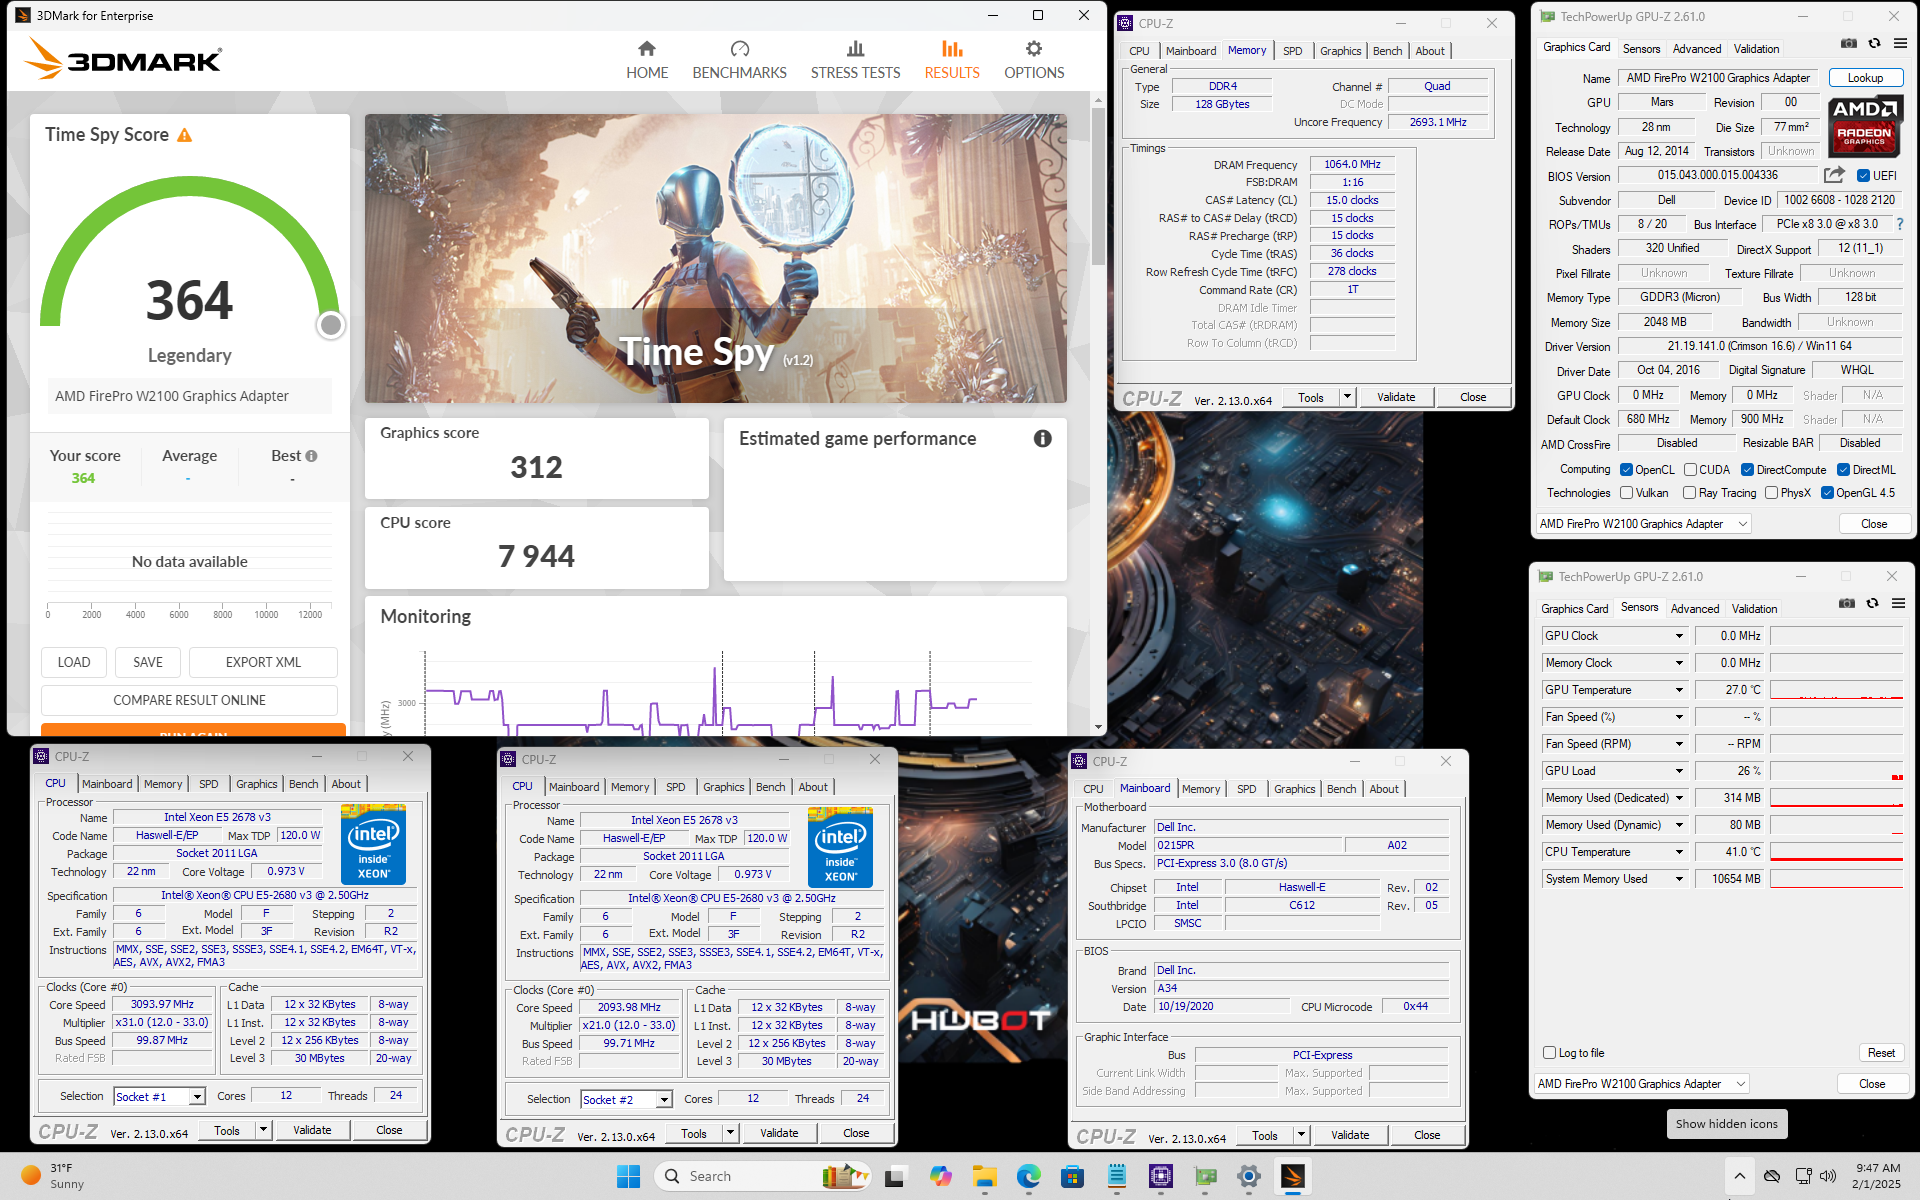The width and height of the screenshot is (1920, 1200).
Task: Open Microsoft Edge from taskbar
Action: (1029, 1176)
